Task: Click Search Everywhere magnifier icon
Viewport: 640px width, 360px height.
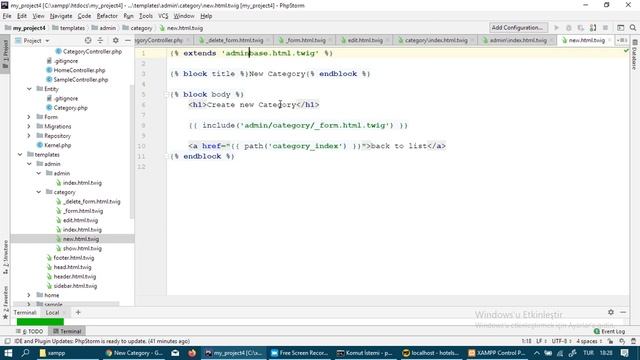Action: pyautogui.click(x=633, y=28)
